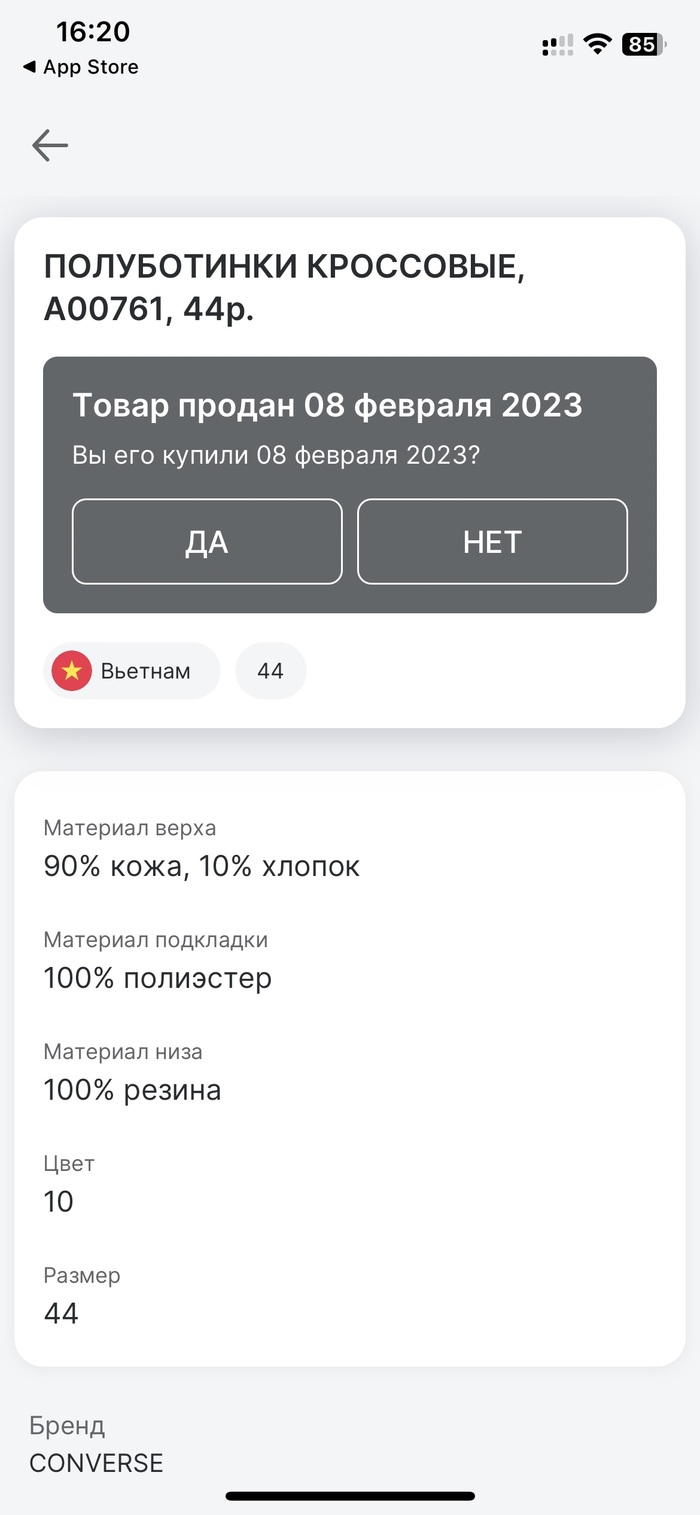Tap the cellular signal icon

pyautogui.click(x=557, y=44)
